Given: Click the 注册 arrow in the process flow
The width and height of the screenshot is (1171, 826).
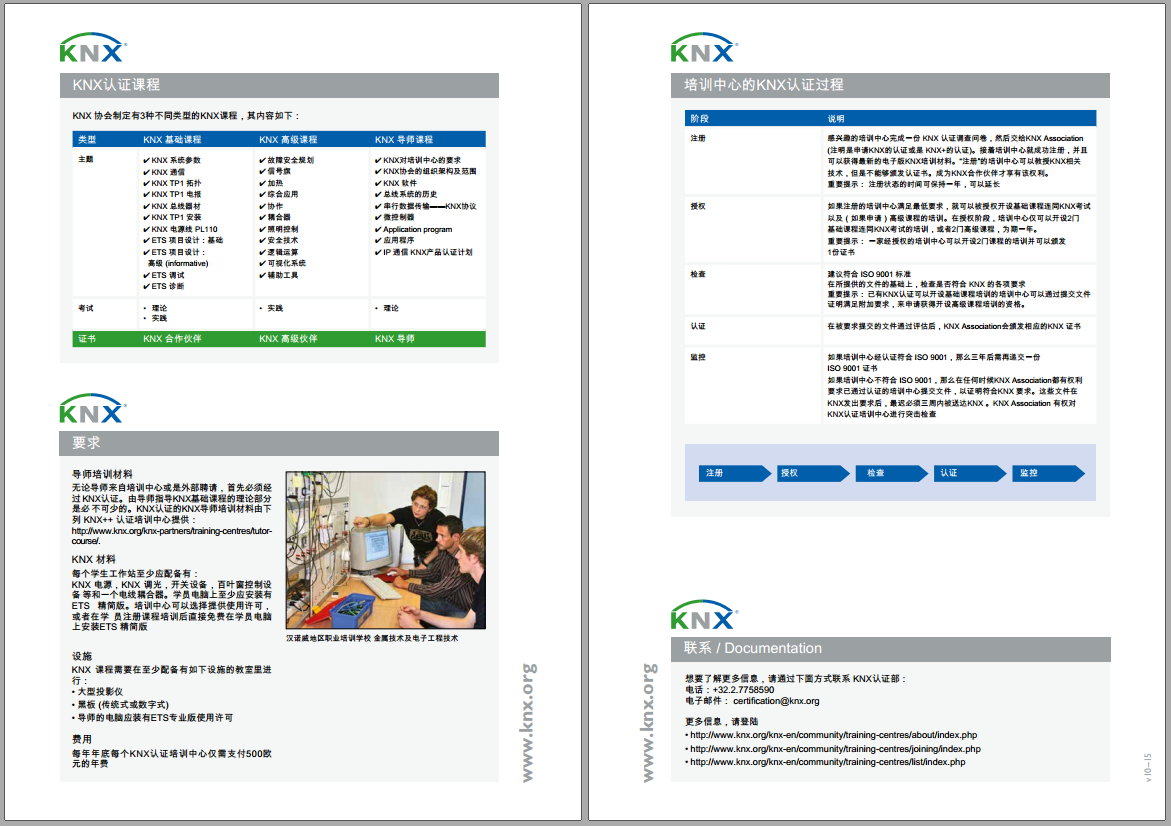Looking at the screenshot, I should coord(733,473).
